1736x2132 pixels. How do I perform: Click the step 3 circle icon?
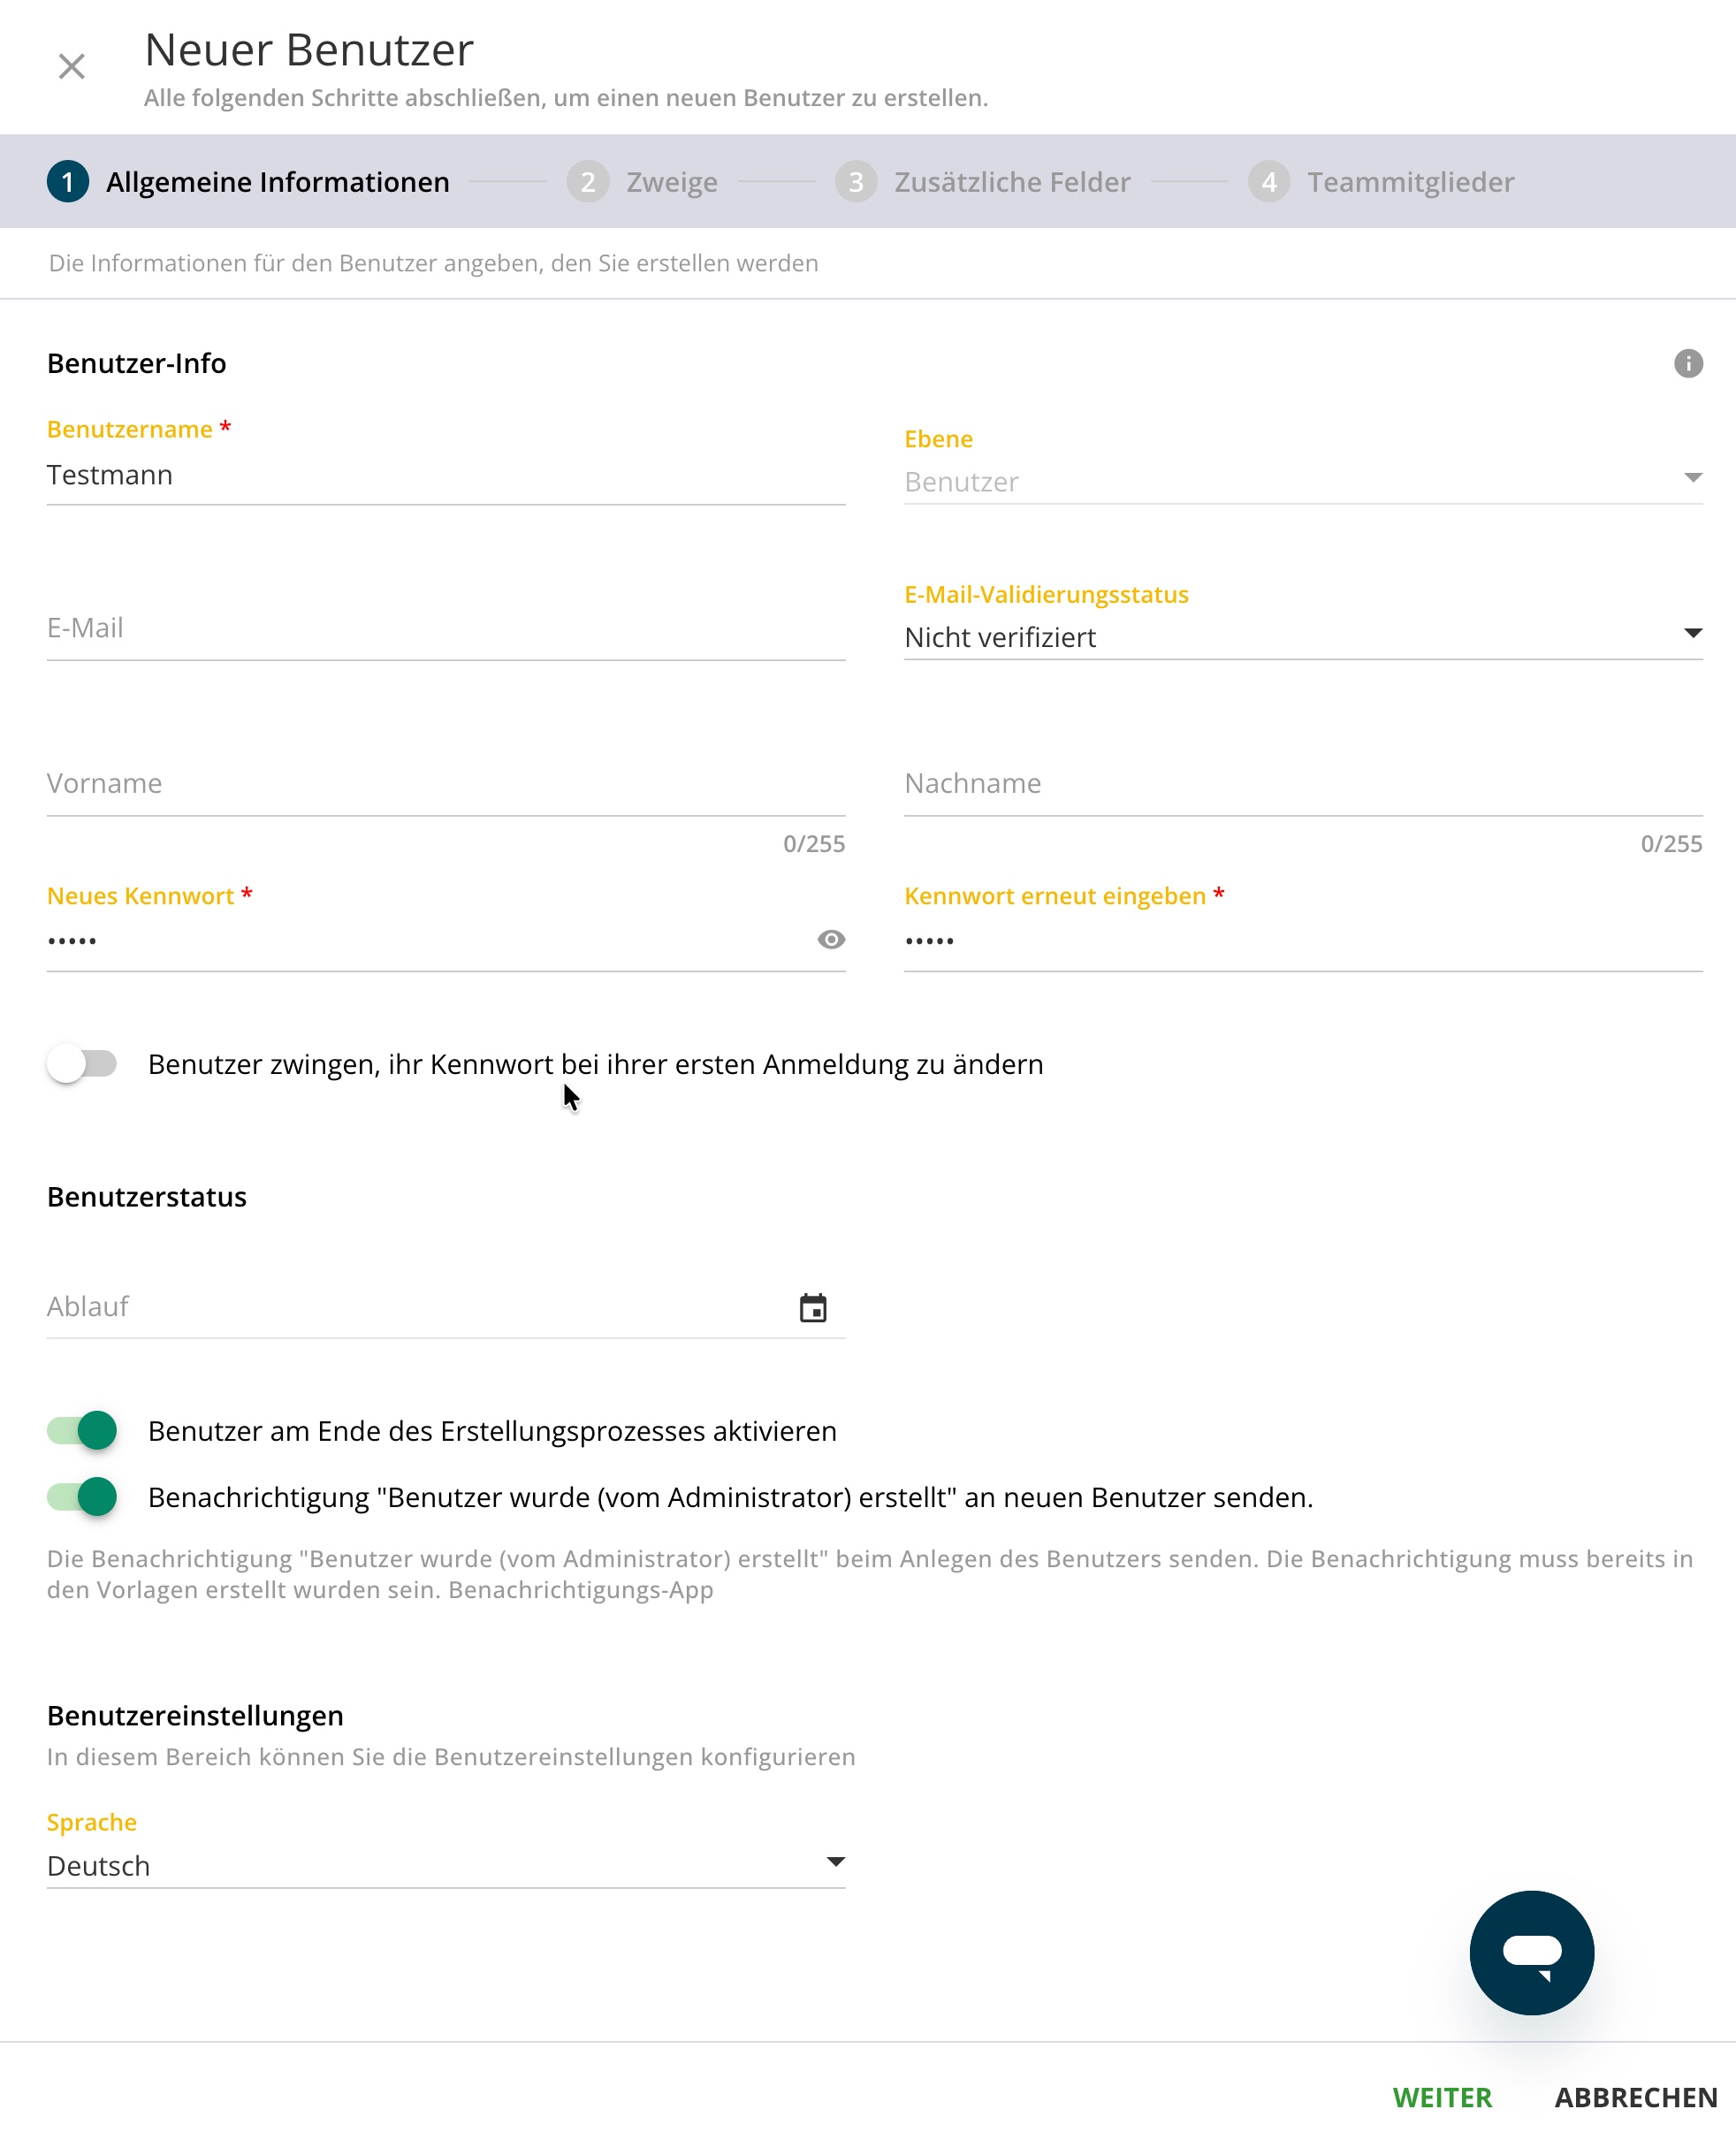(x=856, y=182)
